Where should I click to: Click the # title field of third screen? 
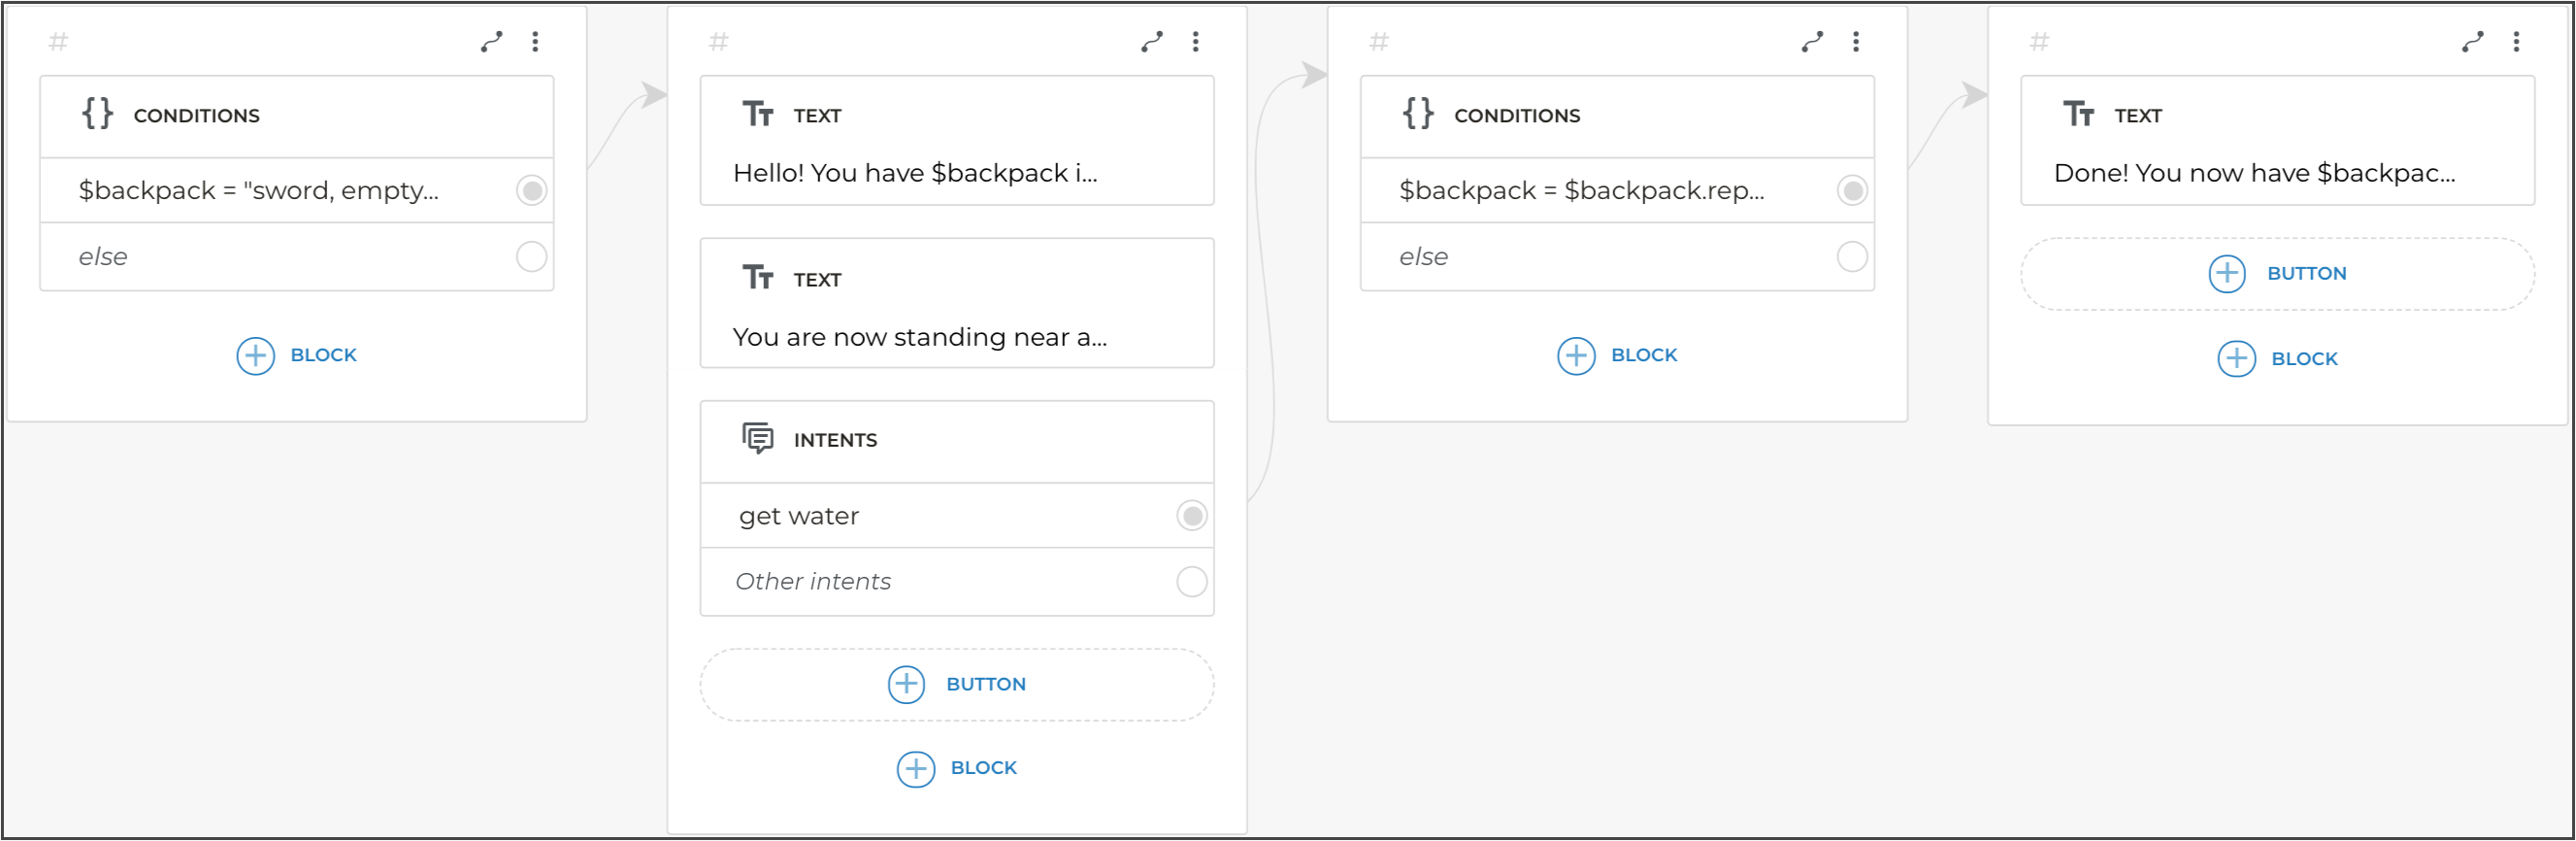1379,42
